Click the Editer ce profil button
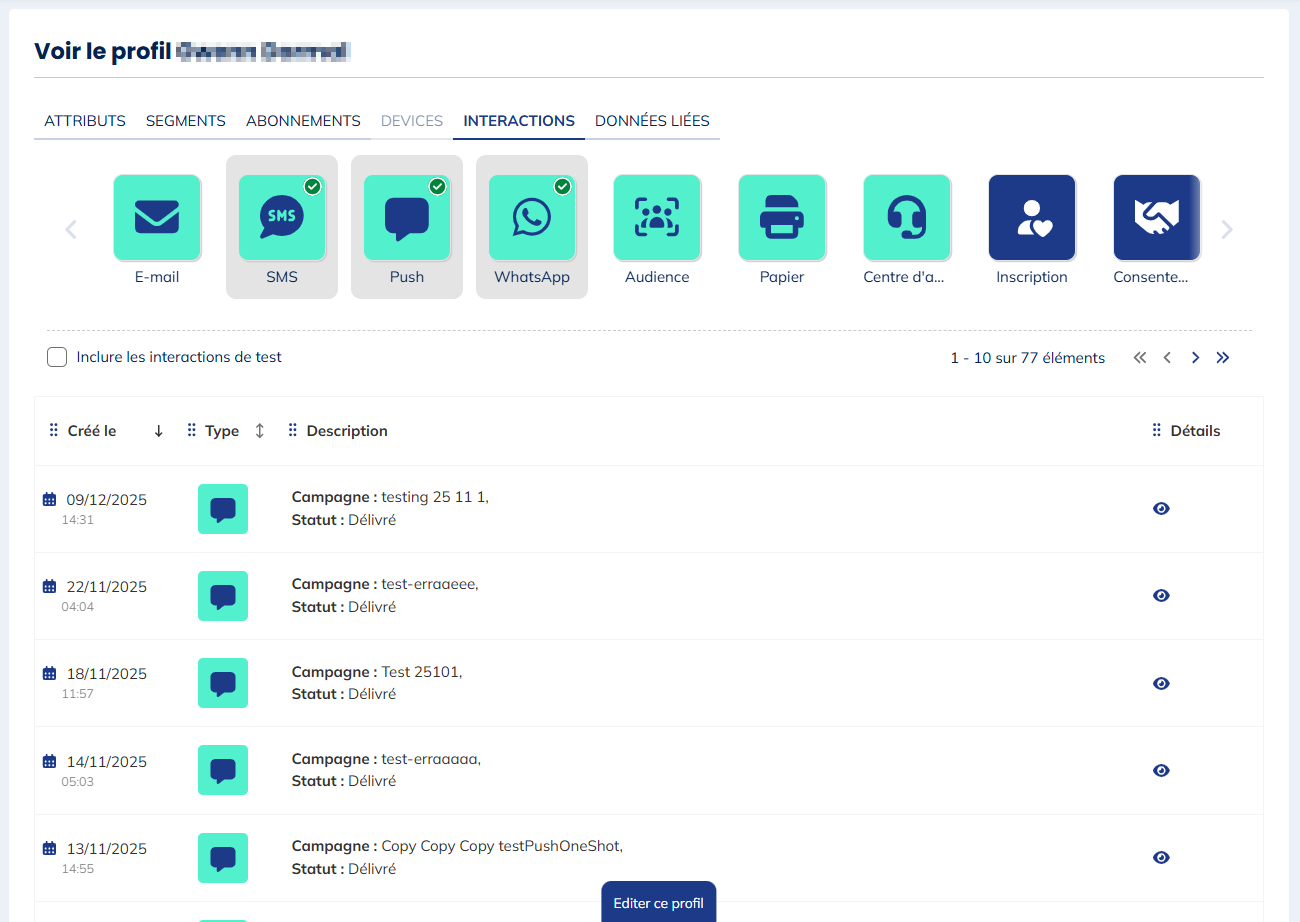Image resolution: width=1300 pixels, height=922 pixels. pyautogui.click(x=658, y=903)
